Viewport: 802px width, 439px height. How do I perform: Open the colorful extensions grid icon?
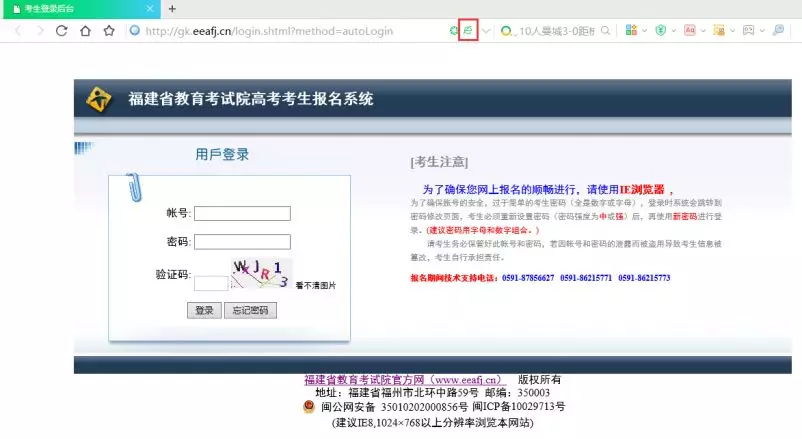pos(631,30)
